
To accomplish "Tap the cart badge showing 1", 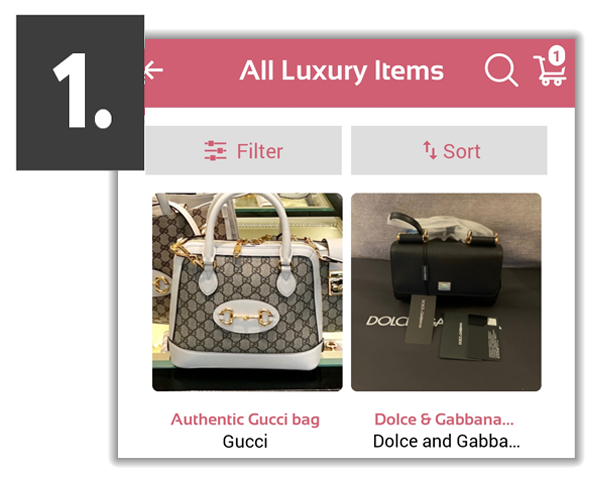I will [557, 56].
